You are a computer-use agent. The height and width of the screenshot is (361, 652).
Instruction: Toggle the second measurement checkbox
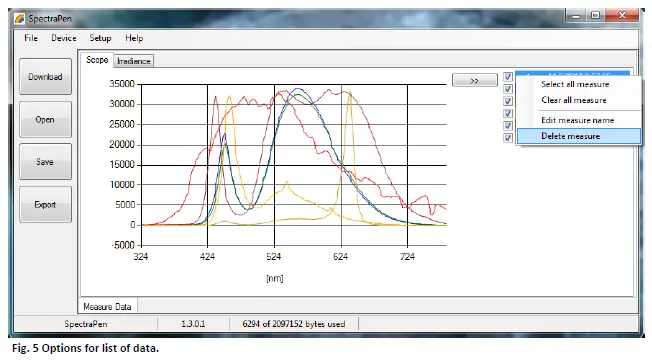[x=508, y=89]
